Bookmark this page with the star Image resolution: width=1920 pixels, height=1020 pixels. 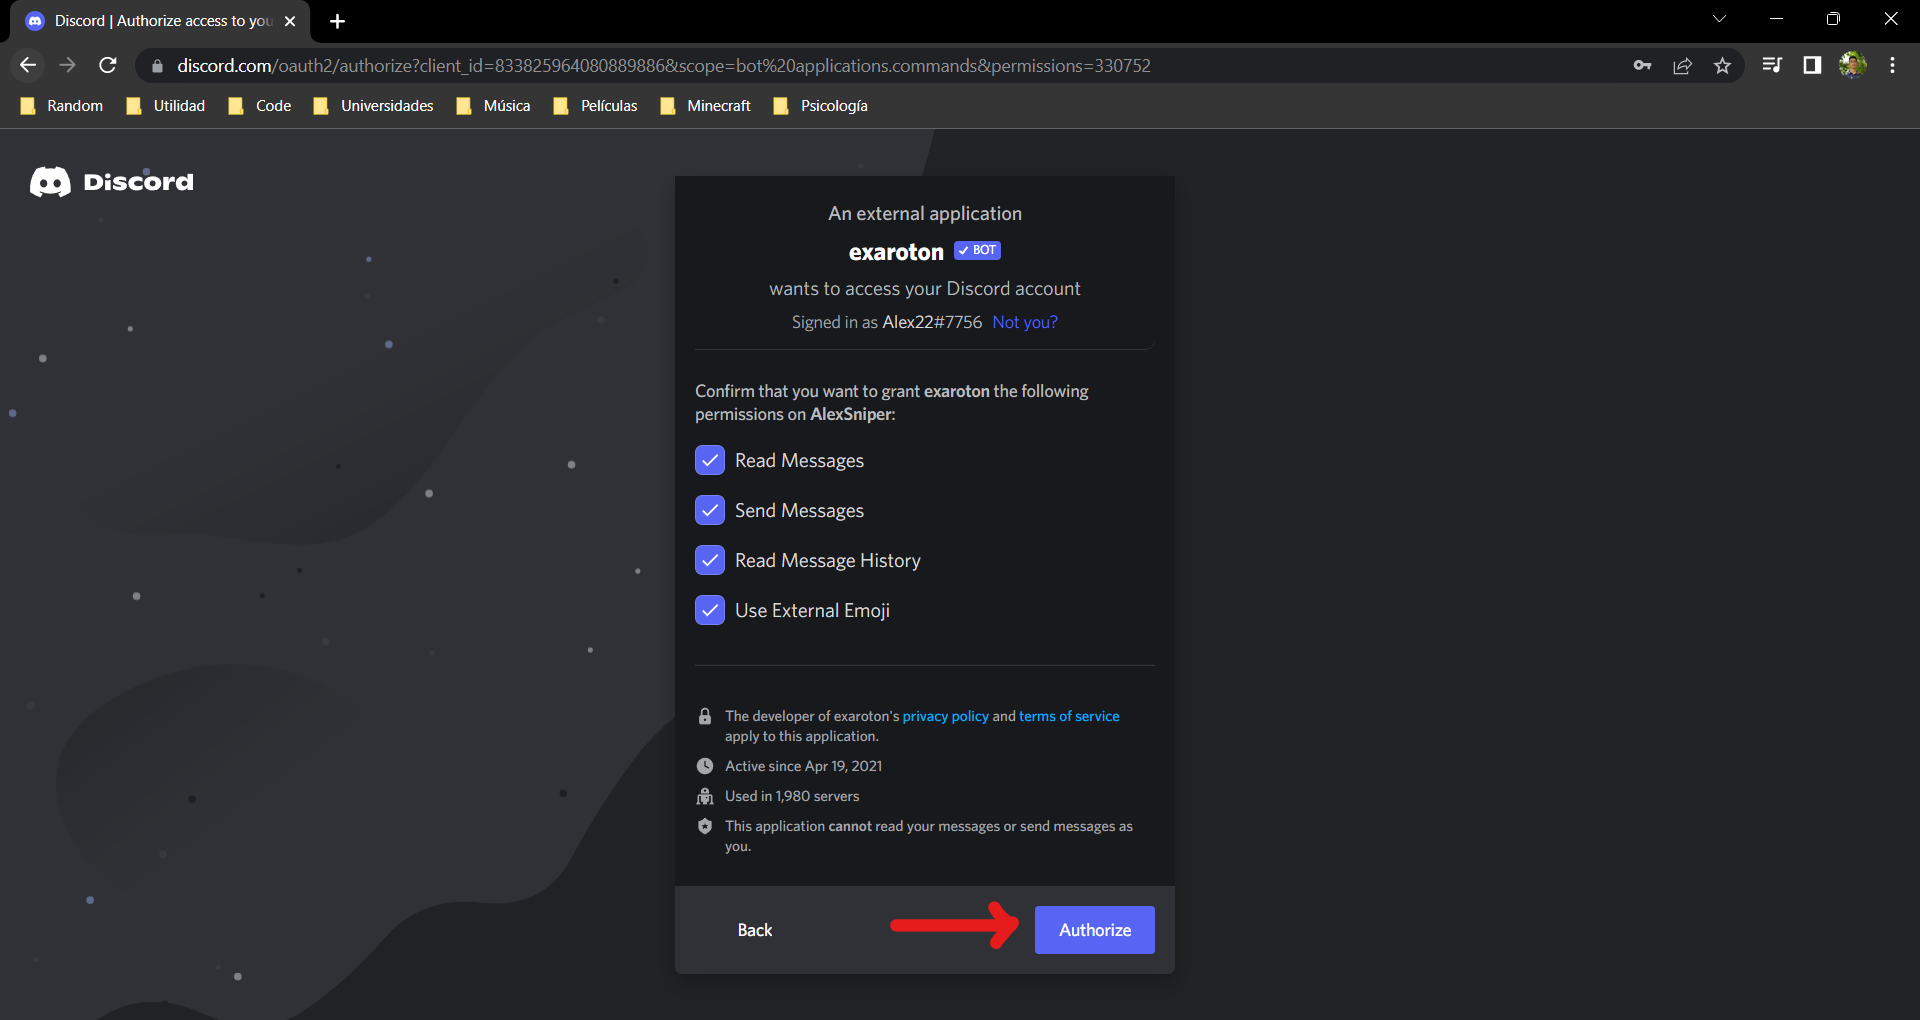[1722, 66]
